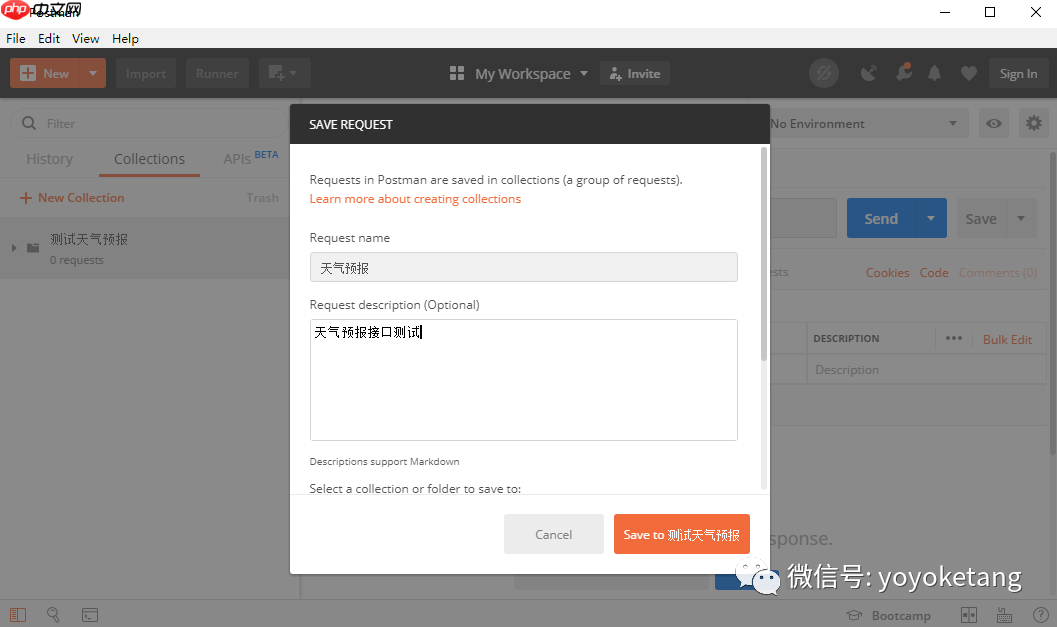Click Comments (0)
The image size is (1057, 627).
pos(998,272)
